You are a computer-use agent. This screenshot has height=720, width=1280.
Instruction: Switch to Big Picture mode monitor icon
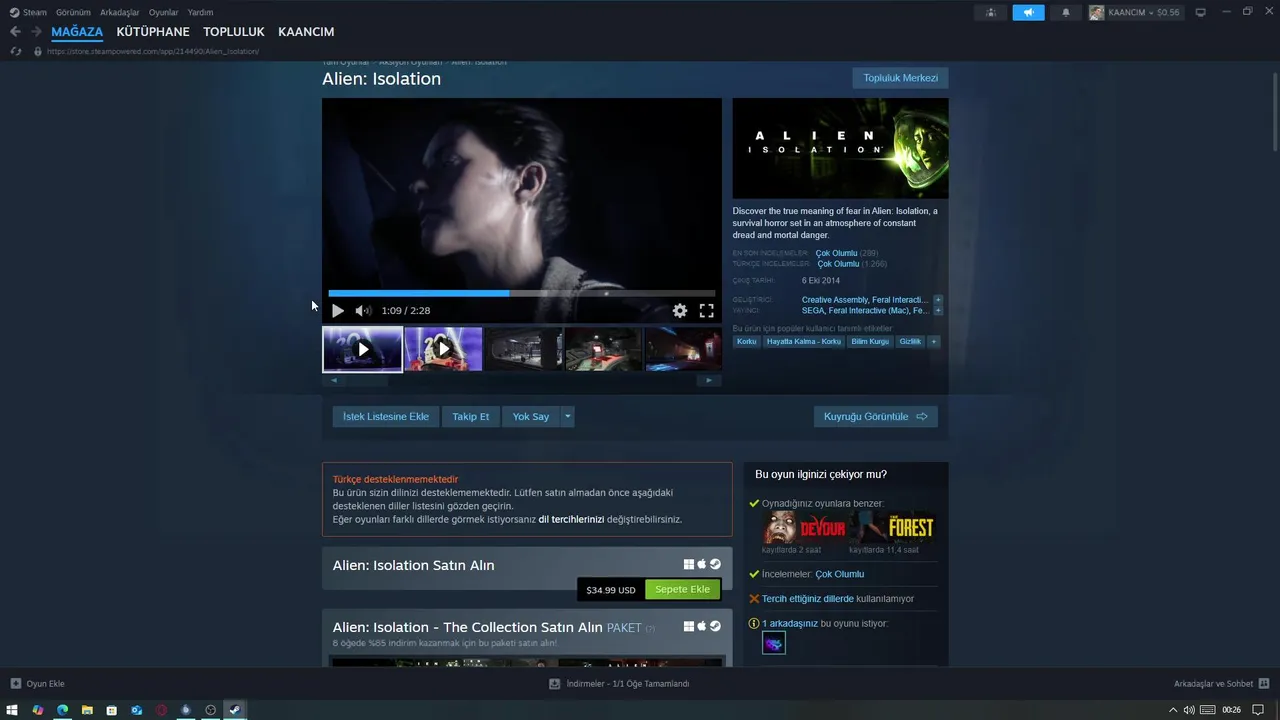(1201, 12)
